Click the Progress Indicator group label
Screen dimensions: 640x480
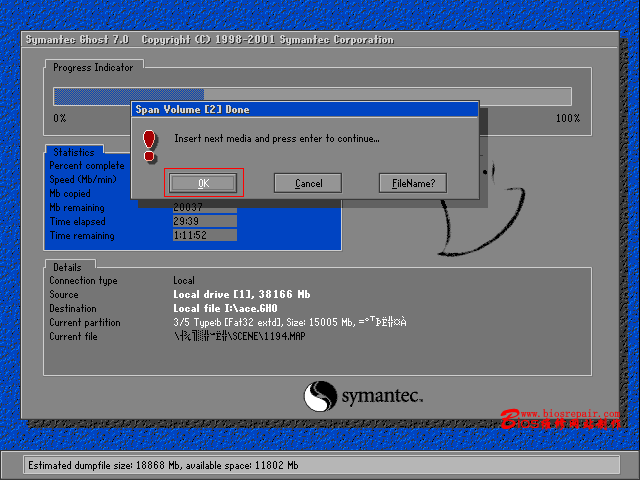point(93,67)
